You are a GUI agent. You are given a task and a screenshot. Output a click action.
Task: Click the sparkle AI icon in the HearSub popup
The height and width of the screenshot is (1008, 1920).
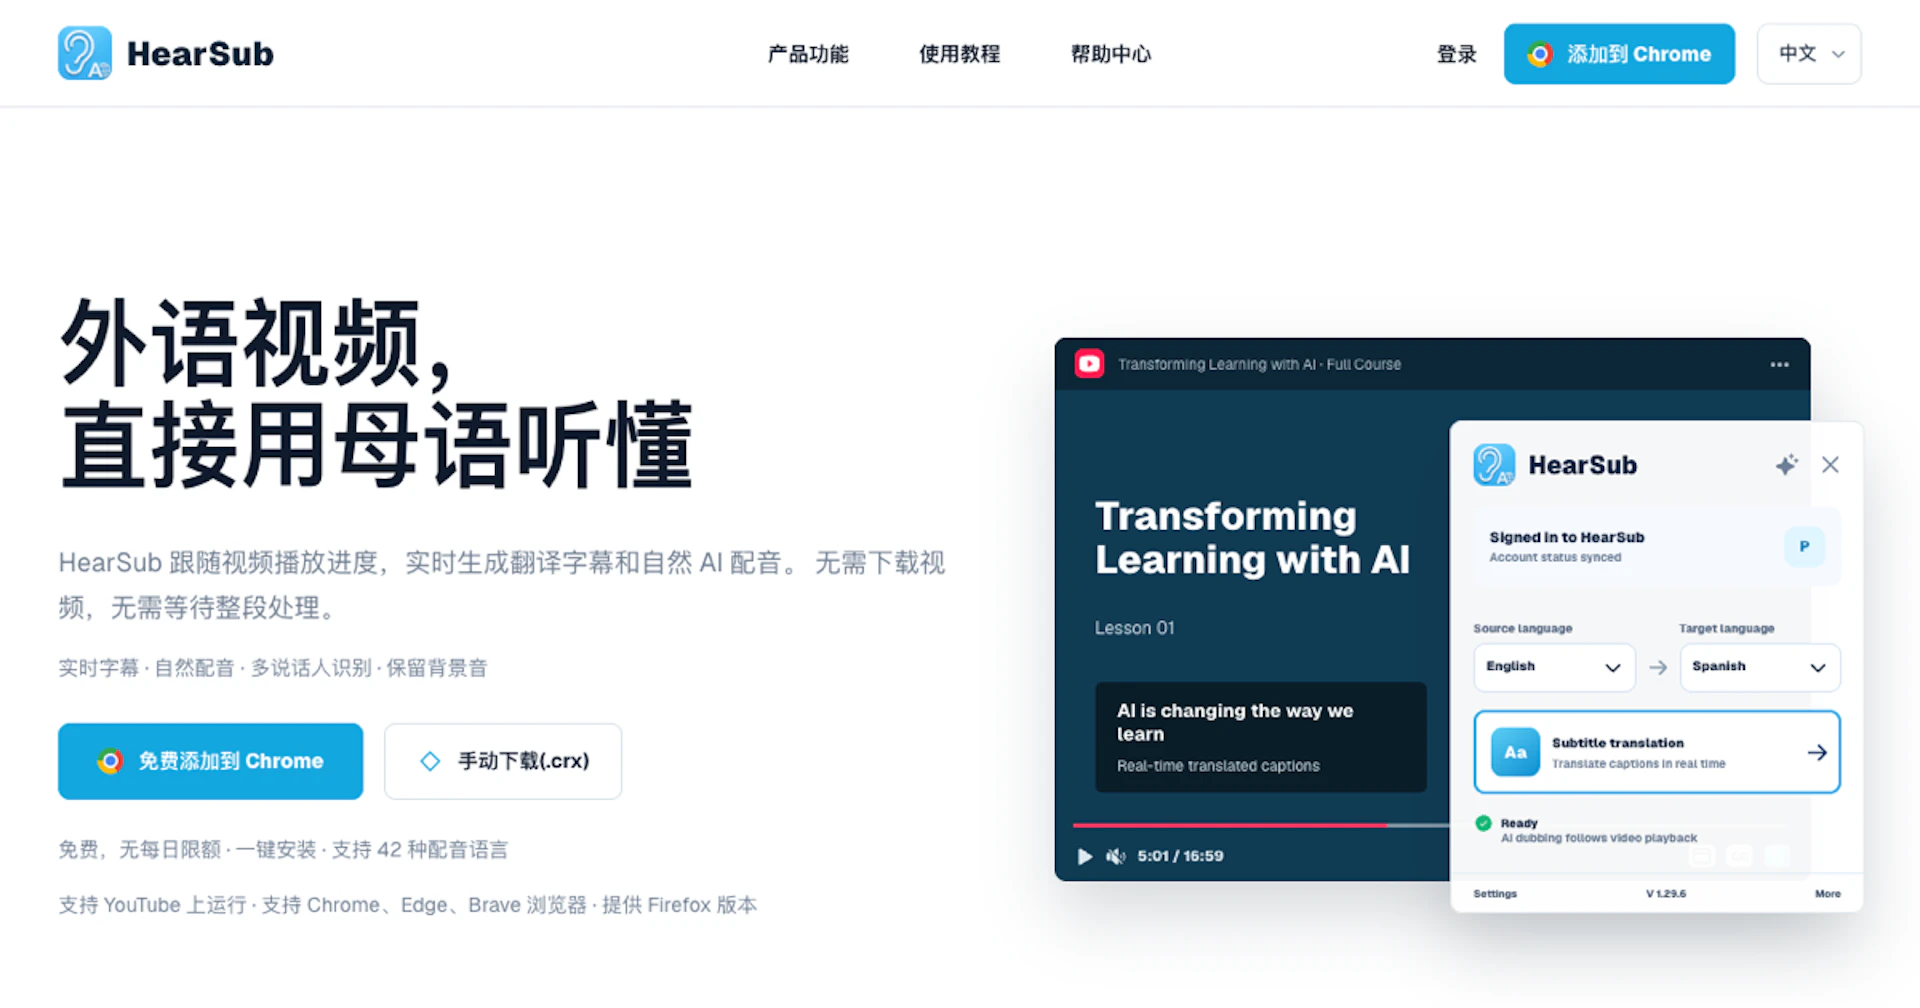1787,464
